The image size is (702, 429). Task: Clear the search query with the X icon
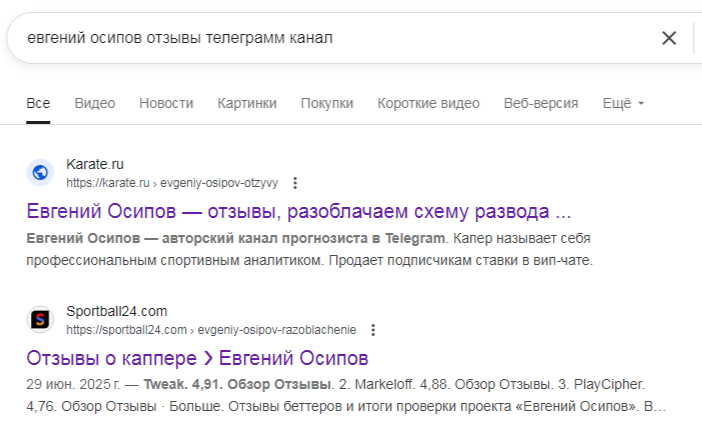tap(669, 38)
